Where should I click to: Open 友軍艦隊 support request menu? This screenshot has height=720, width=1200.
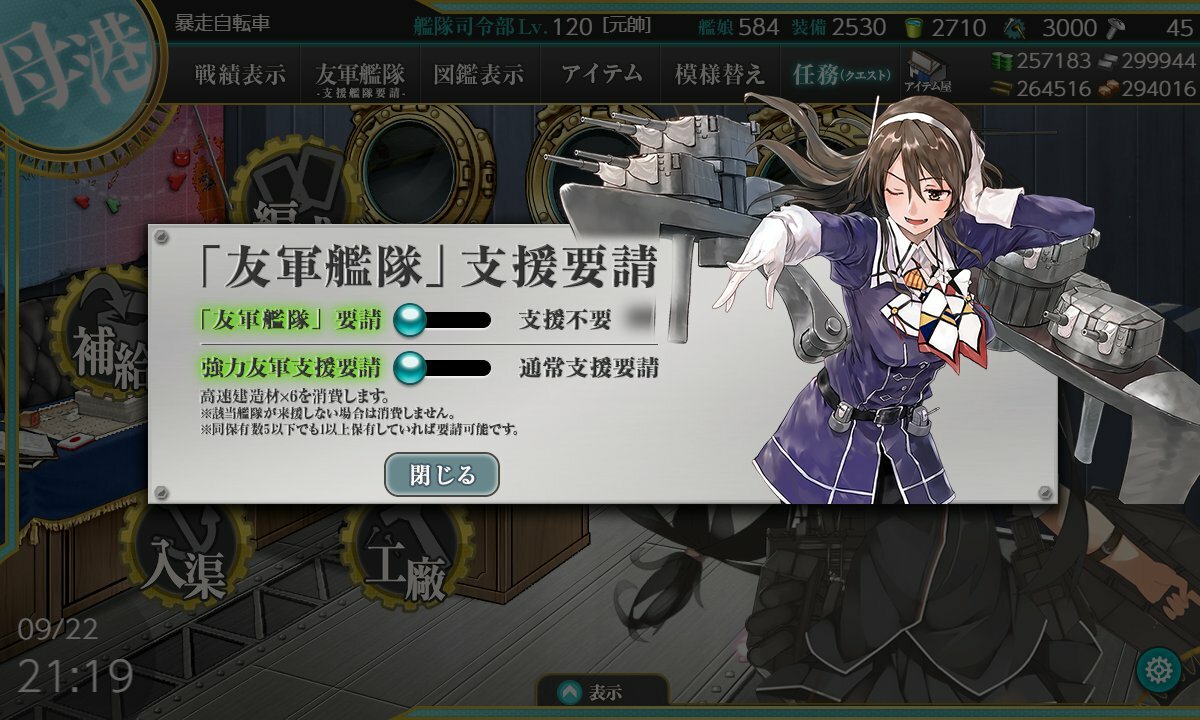tap(360, 76)
